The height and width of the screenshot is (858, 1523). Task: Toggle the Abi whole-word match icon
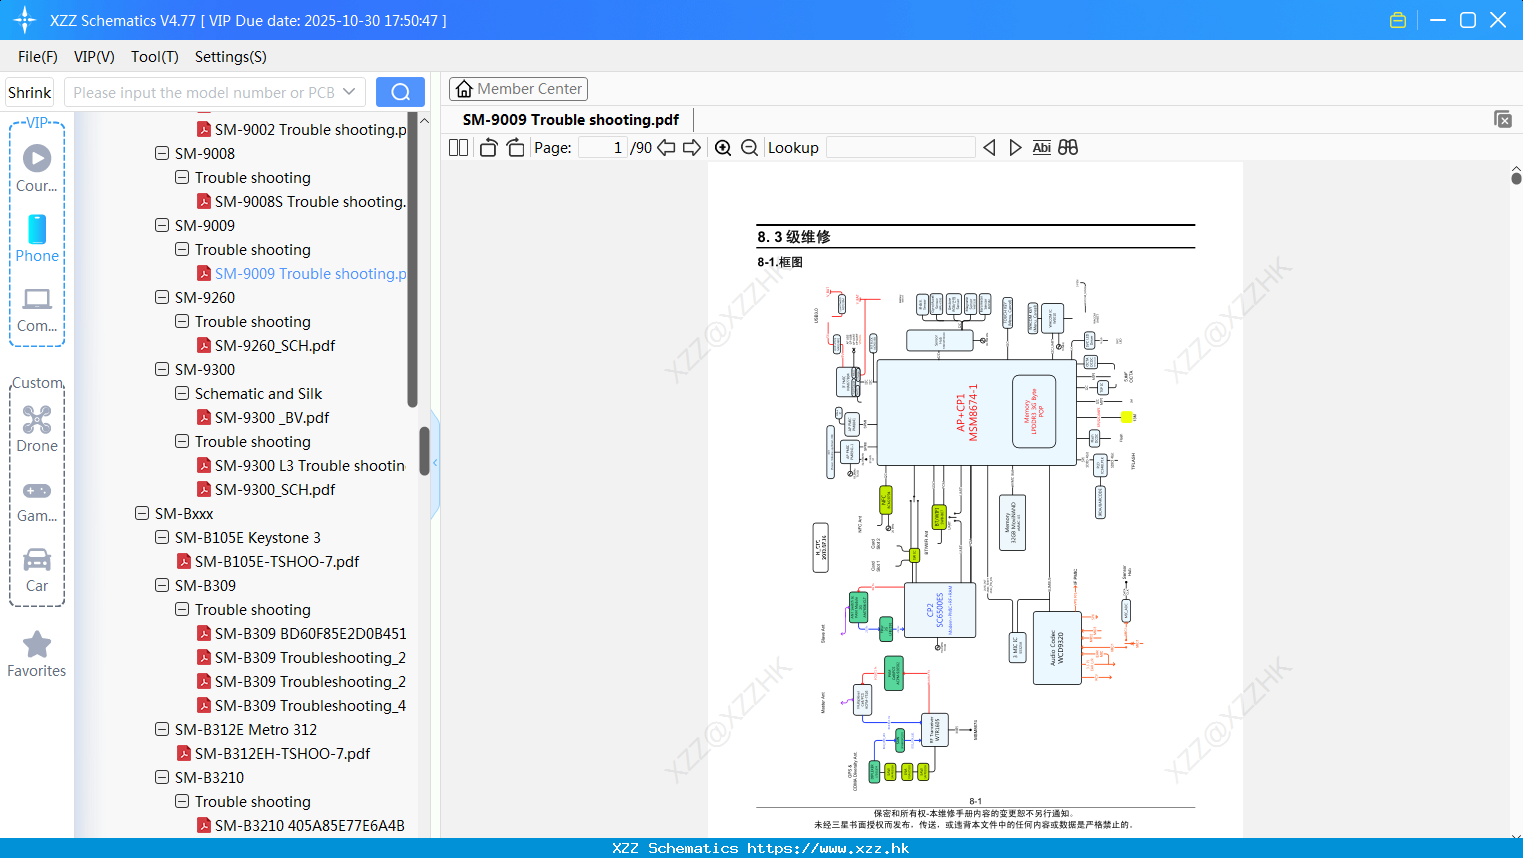(1041, 148)
